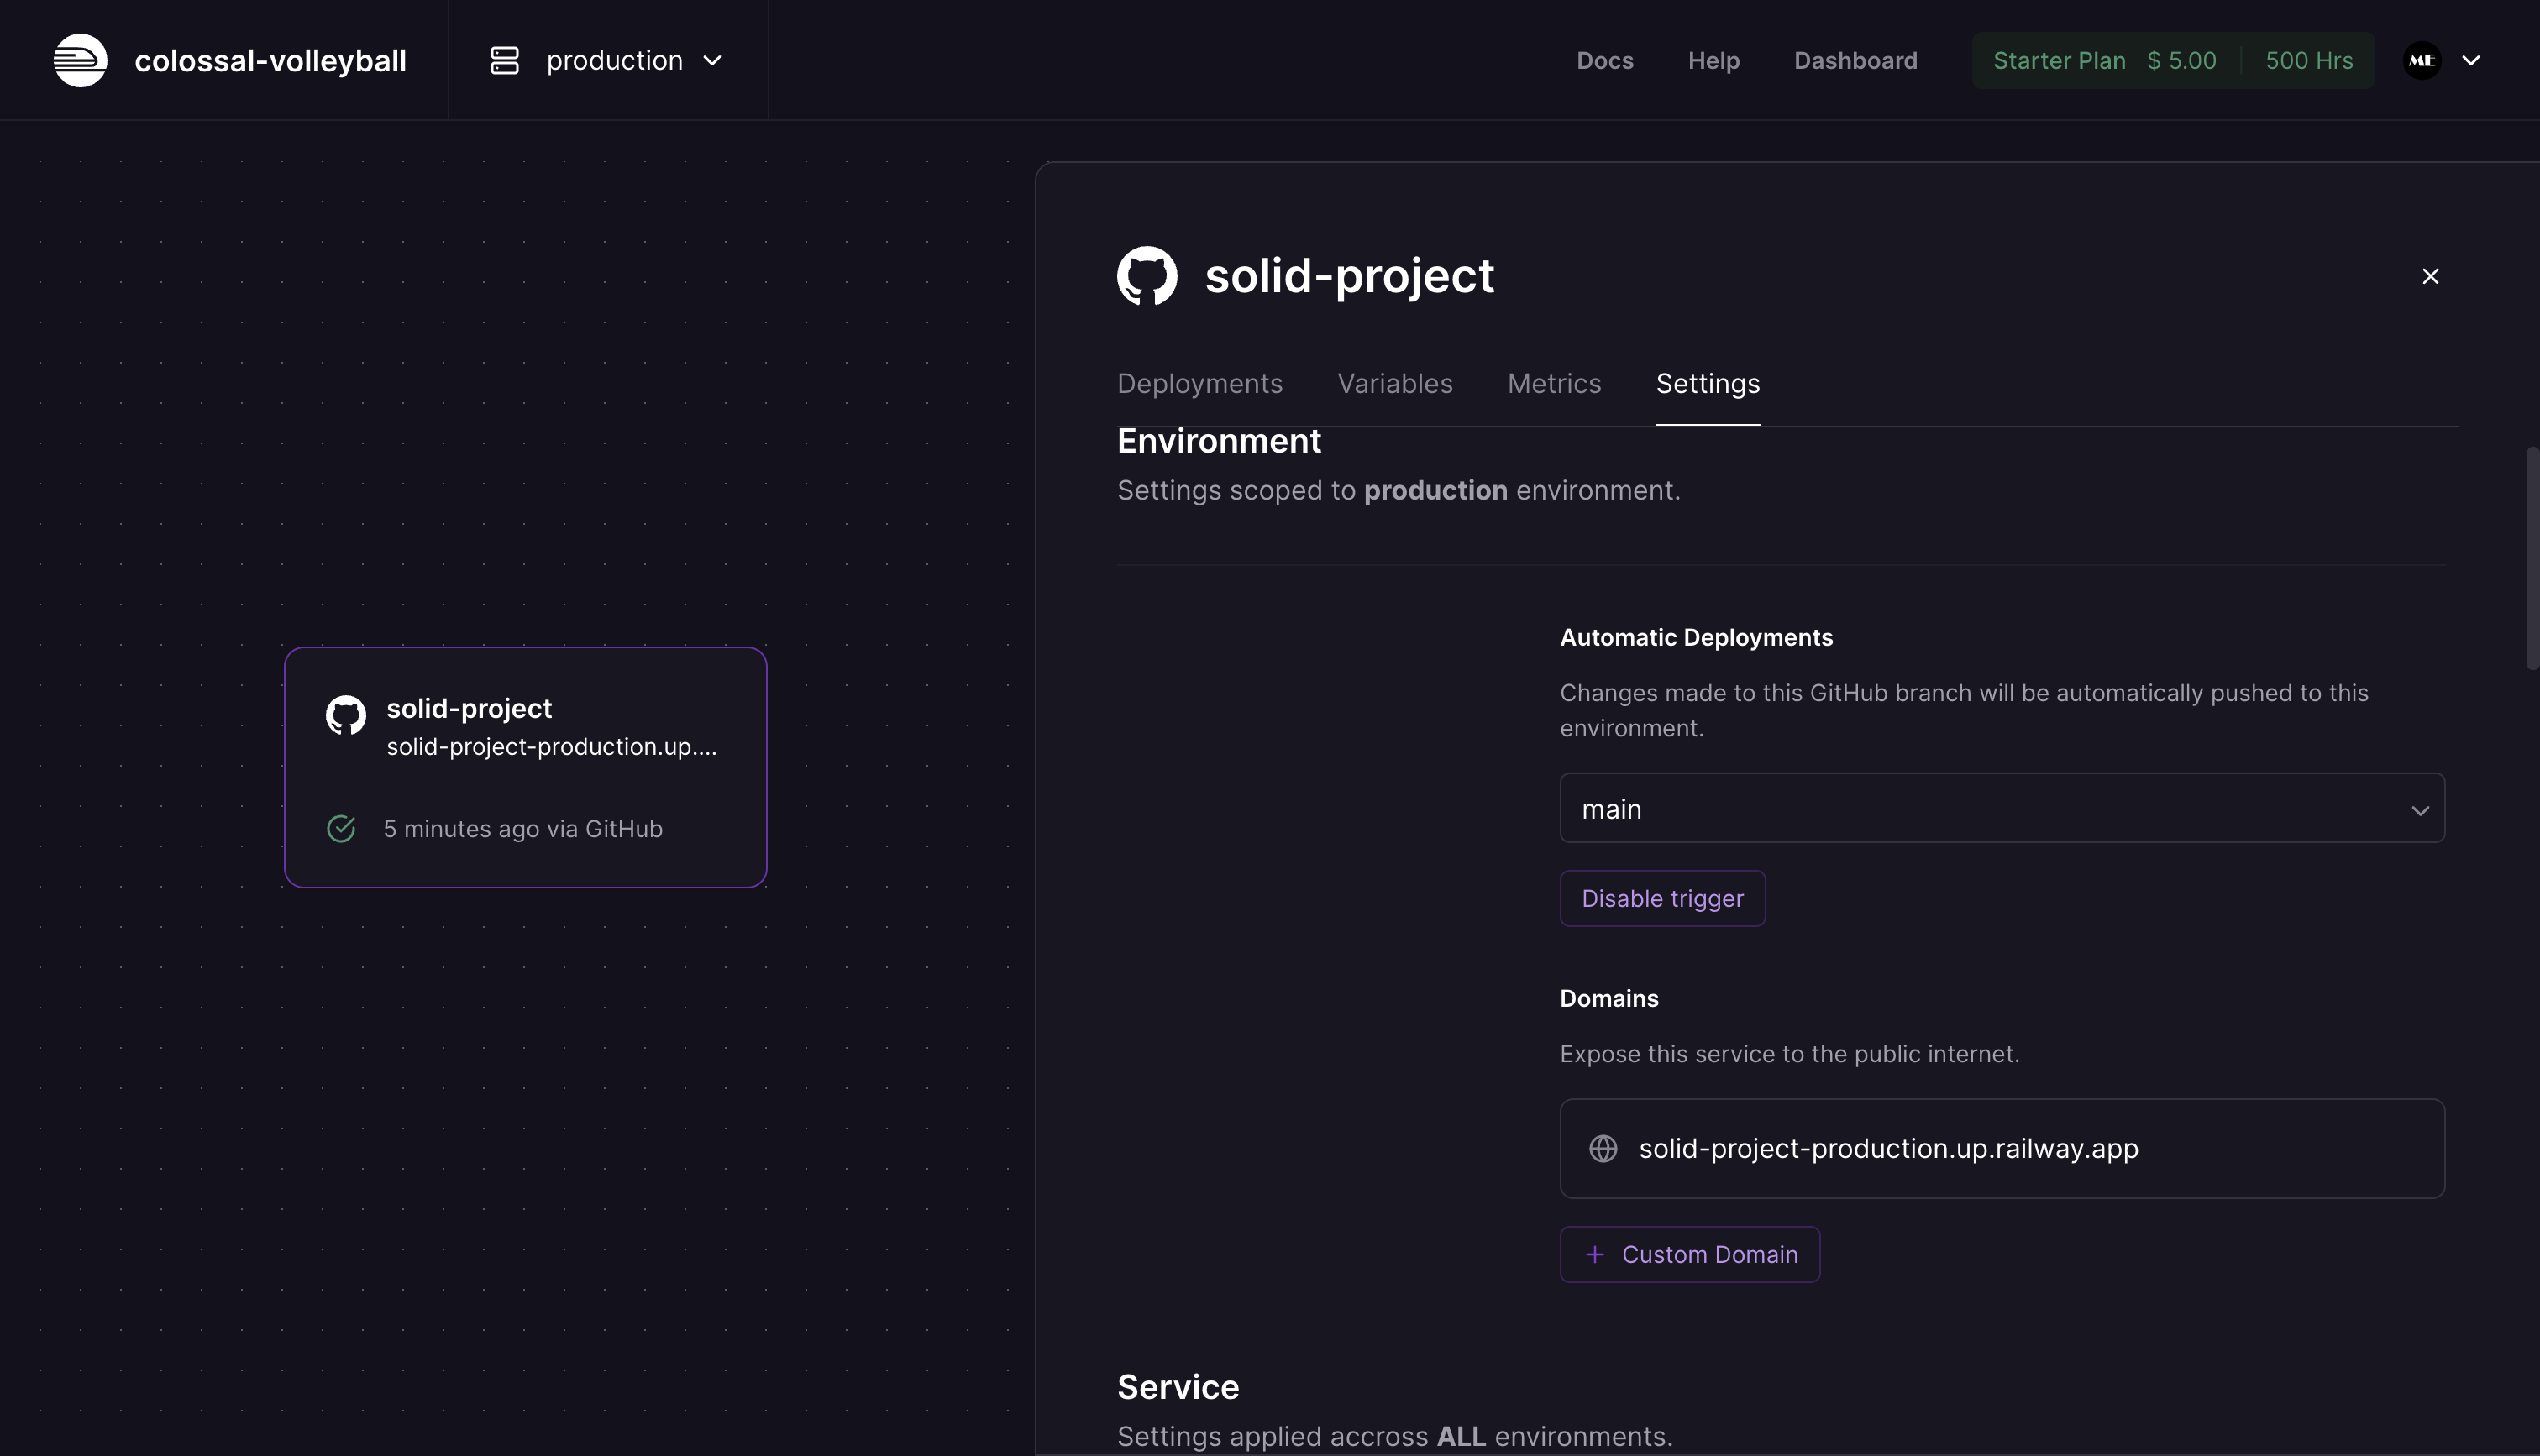Screen dimensions: 2540x1456
Task: Open the Docs link
Action: coord(1604,60)
